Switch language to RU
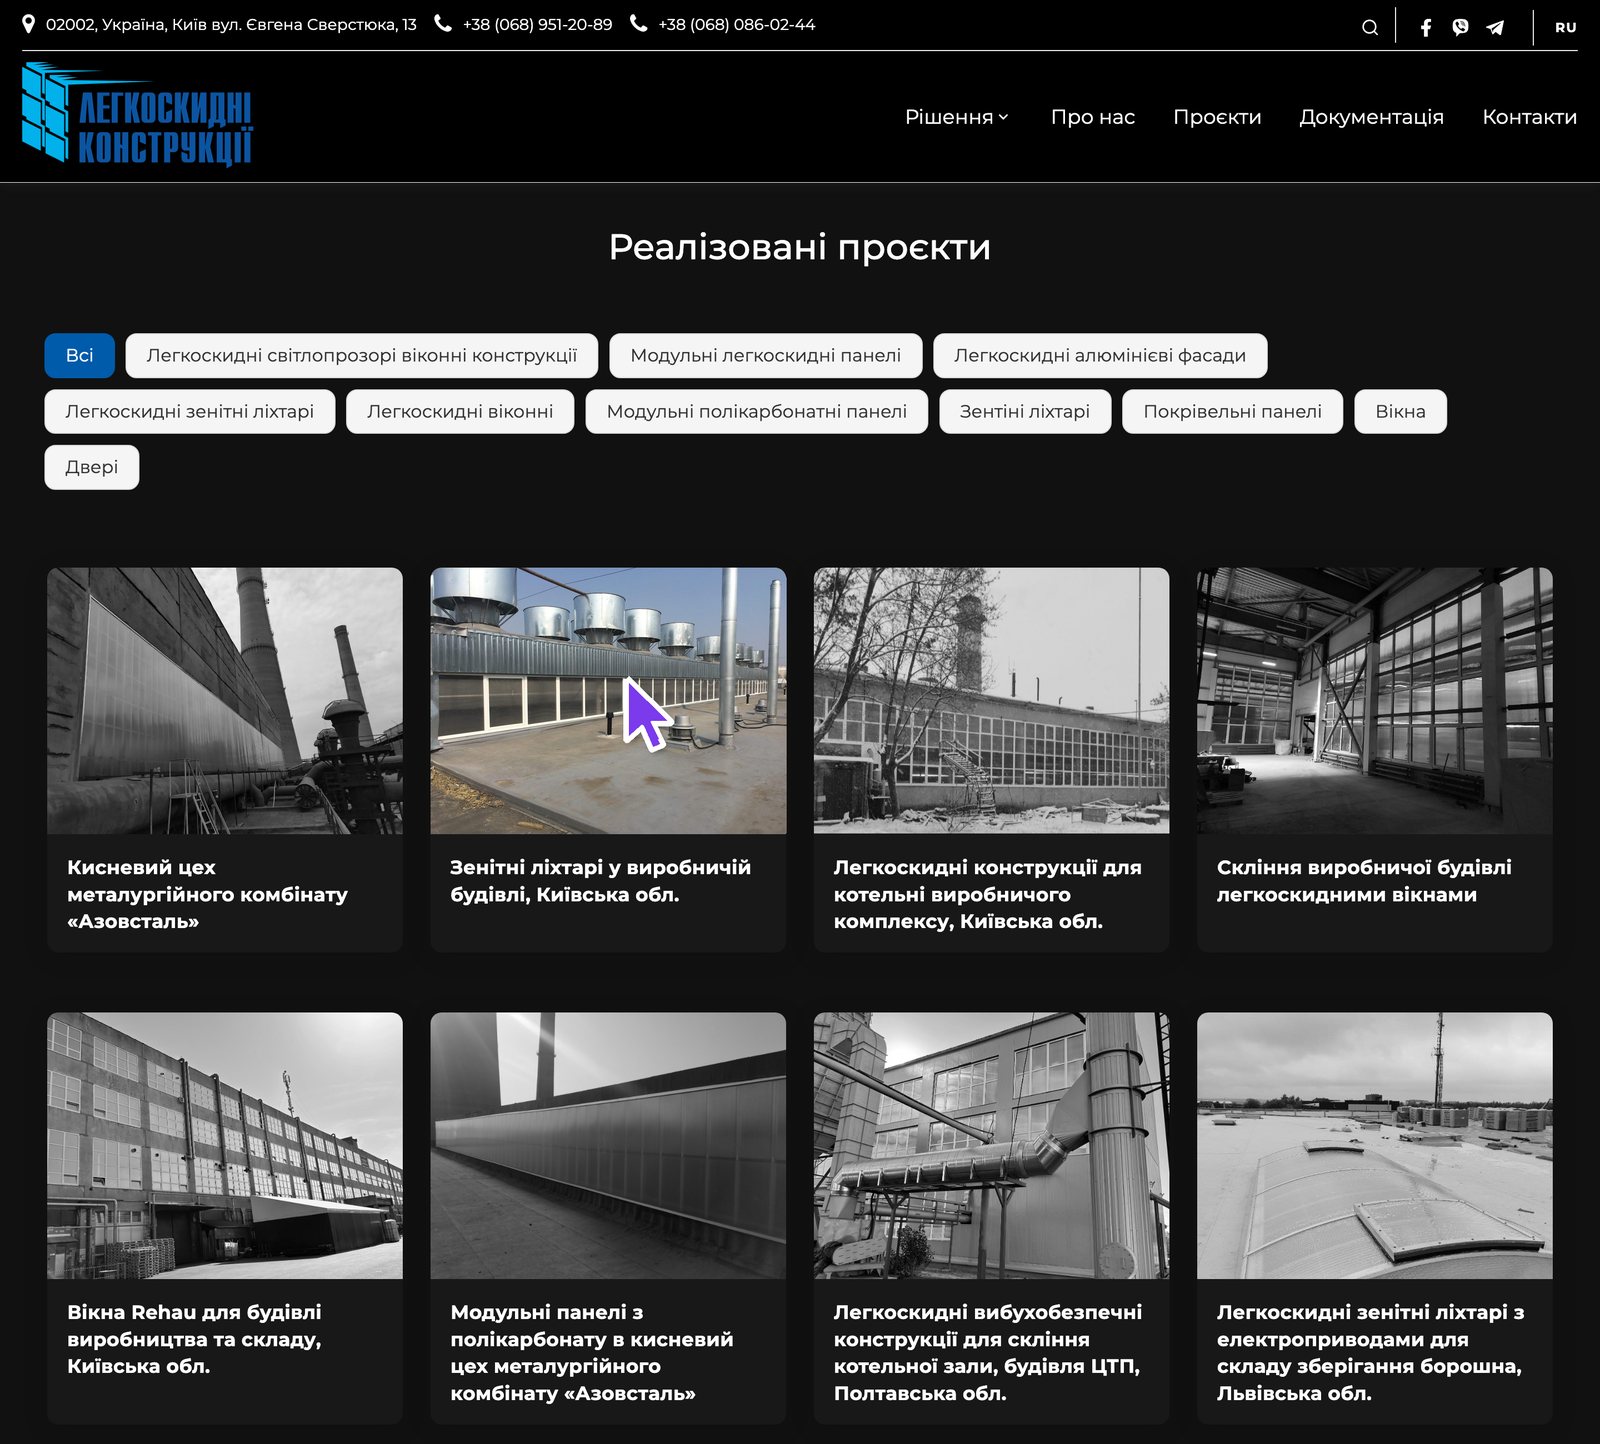The width and height of the screenshot is (1600, 1444). coord(1565,27)
